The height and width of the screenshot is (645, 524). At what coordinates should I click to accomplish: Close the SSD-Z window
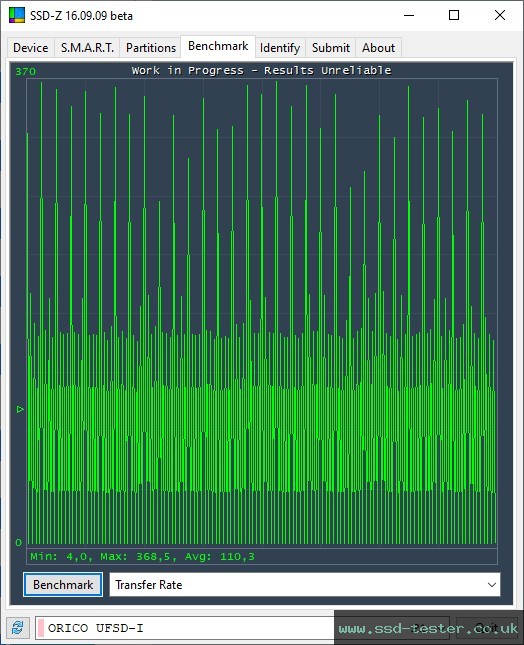tap(500, 16)
